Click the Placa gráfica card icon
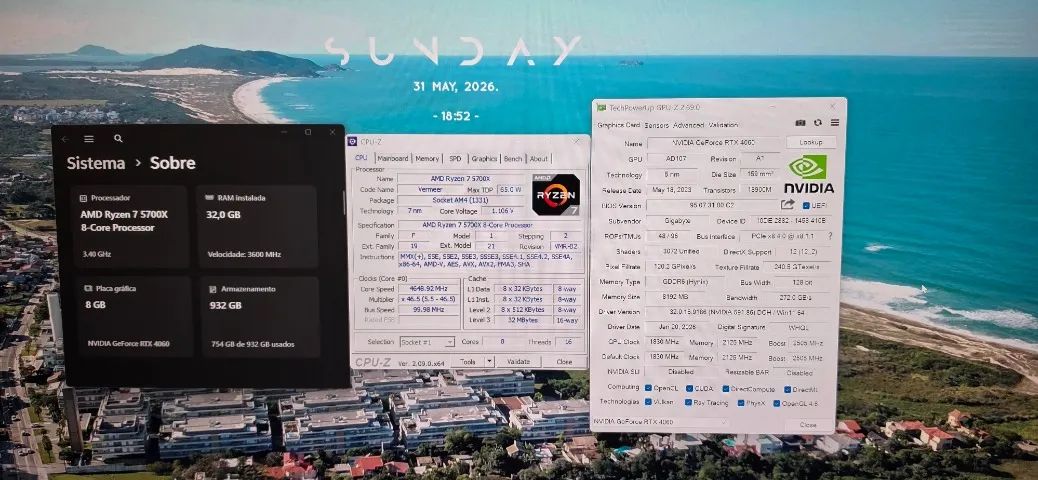Viewport: 1038px width, 480px height. (x=88, y=289)
